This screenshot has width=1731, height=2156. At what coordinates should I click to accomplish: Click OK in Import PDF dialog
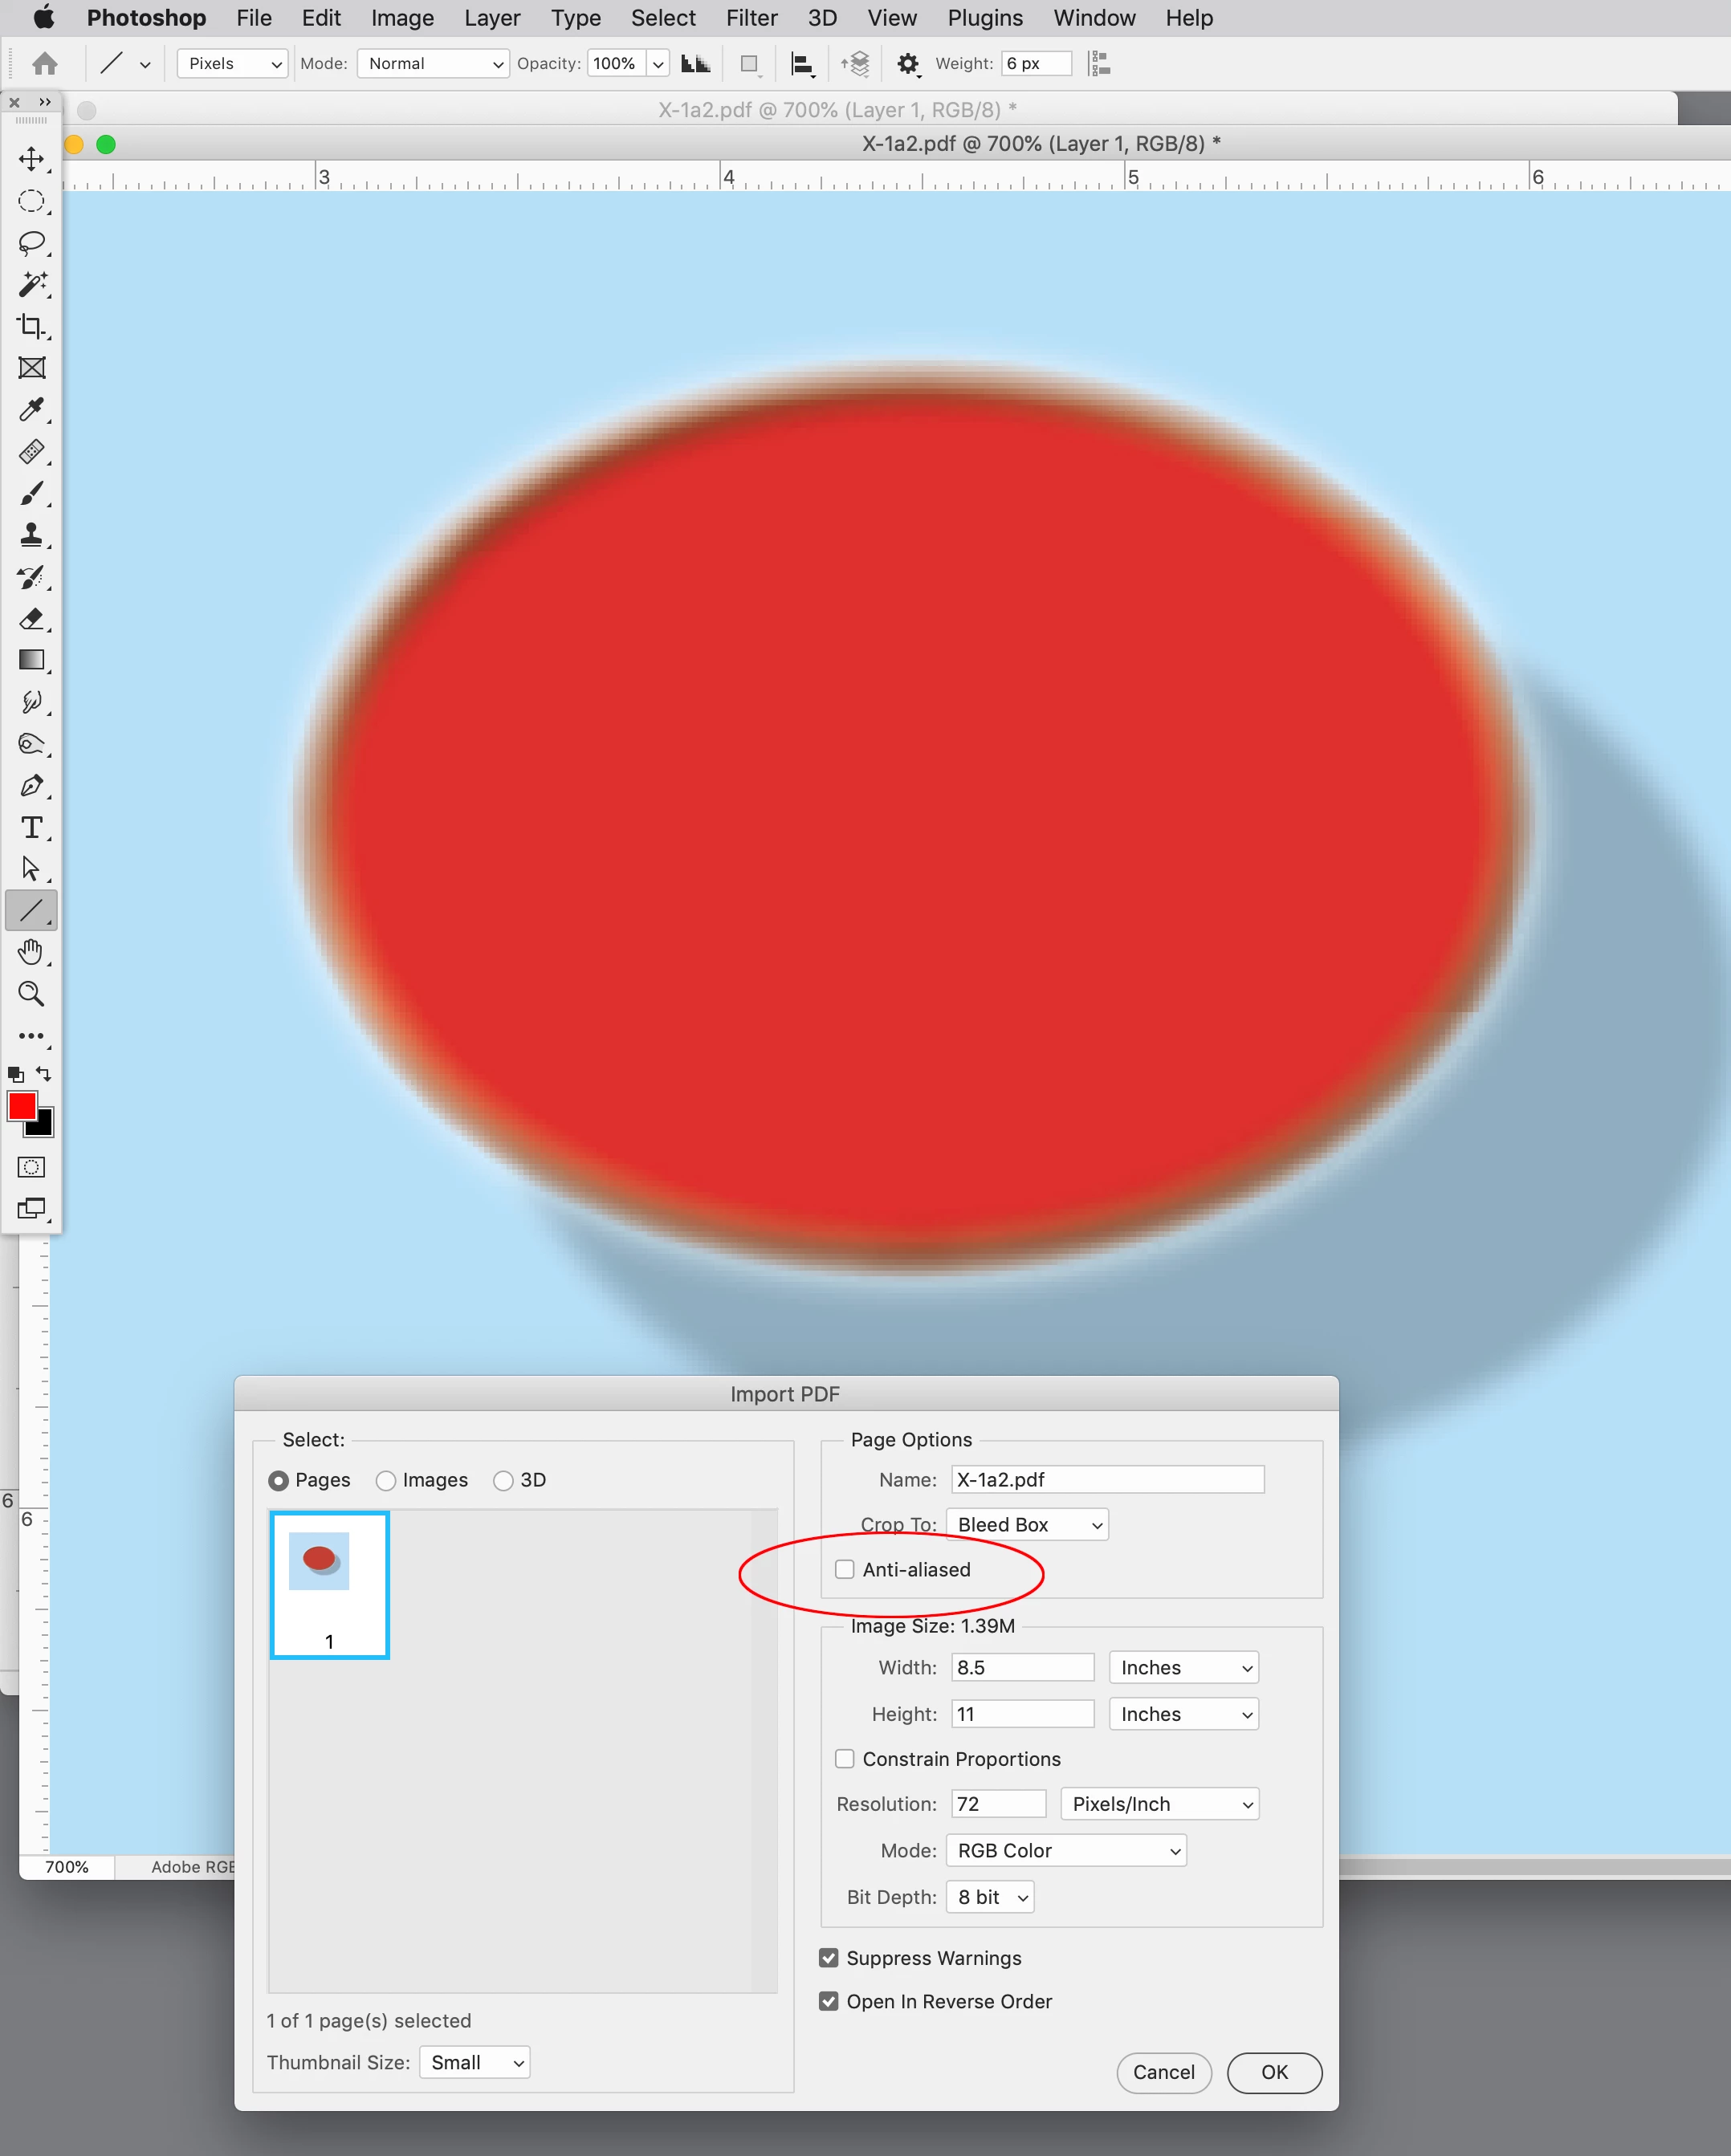click(1273, 2072)
